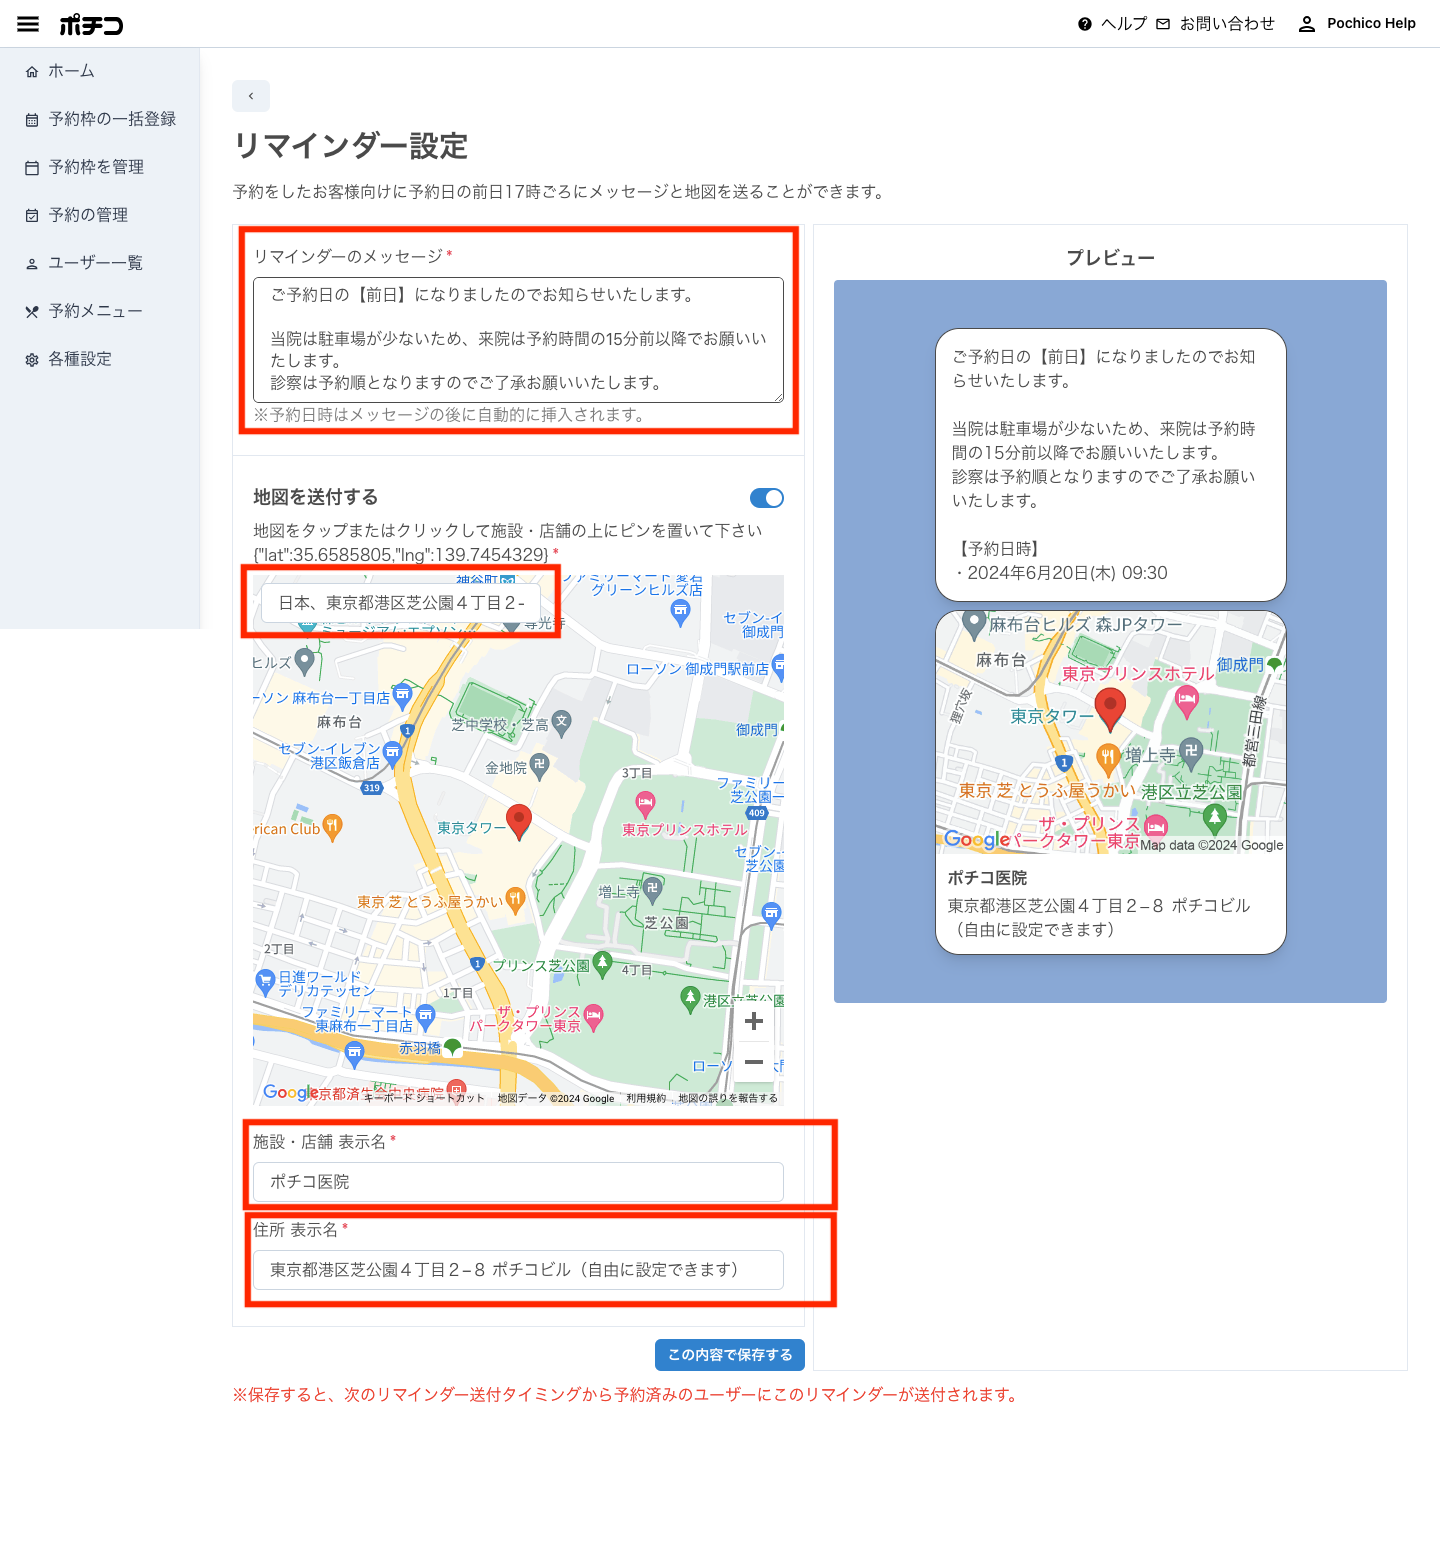Click the home icon in sidebar
The width and height of the screenshot is (1440, 1551).
pos(32,72)
